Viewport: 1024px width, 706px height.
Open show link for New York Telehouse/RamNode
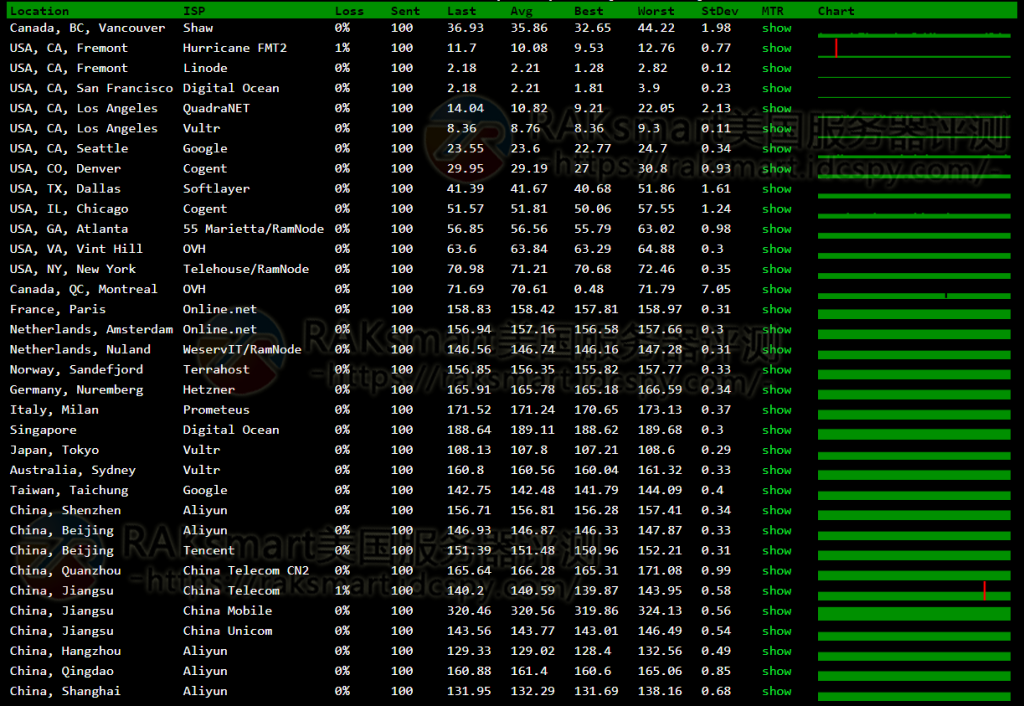[776, 269]
